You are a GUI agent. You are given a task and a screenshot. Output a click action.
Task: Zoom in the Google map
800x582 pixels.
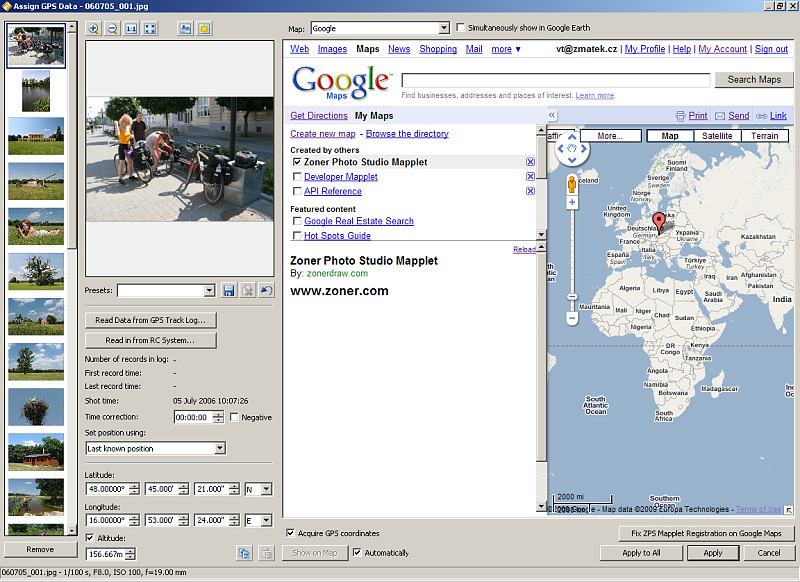tap(572, 203)
